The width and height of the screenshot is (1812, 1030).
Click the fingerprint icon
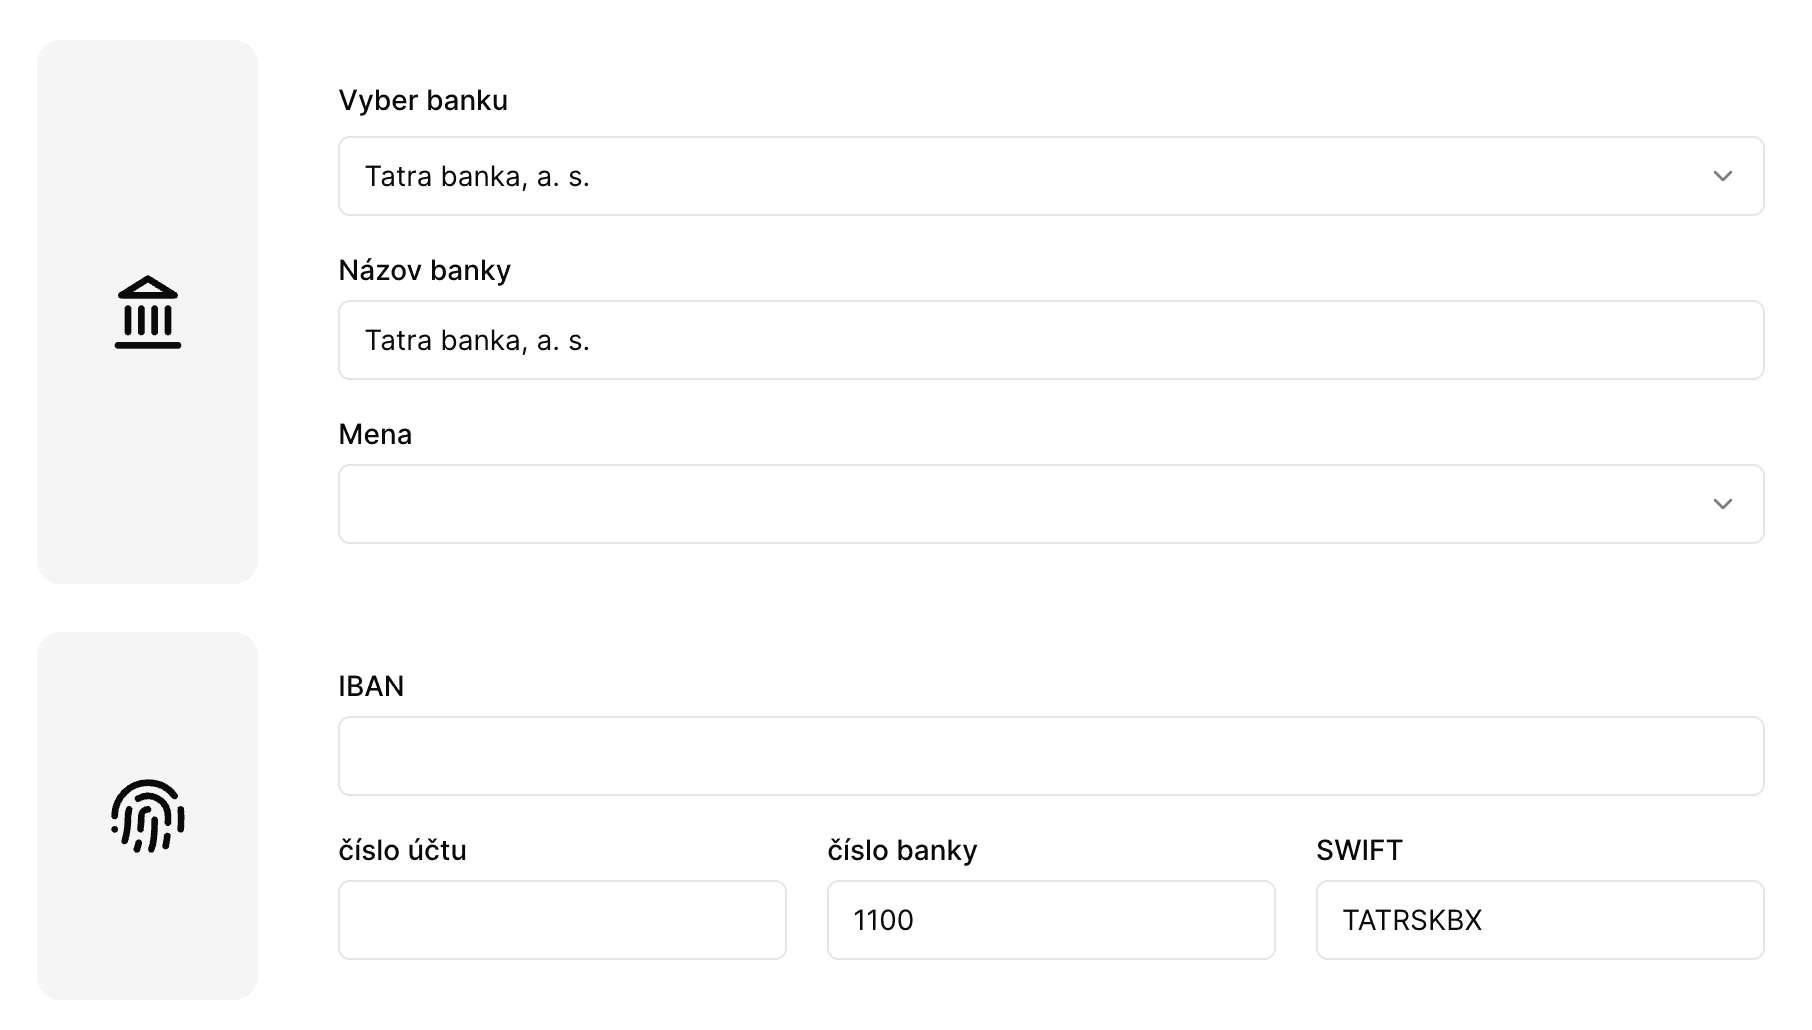tap(148, 816)
